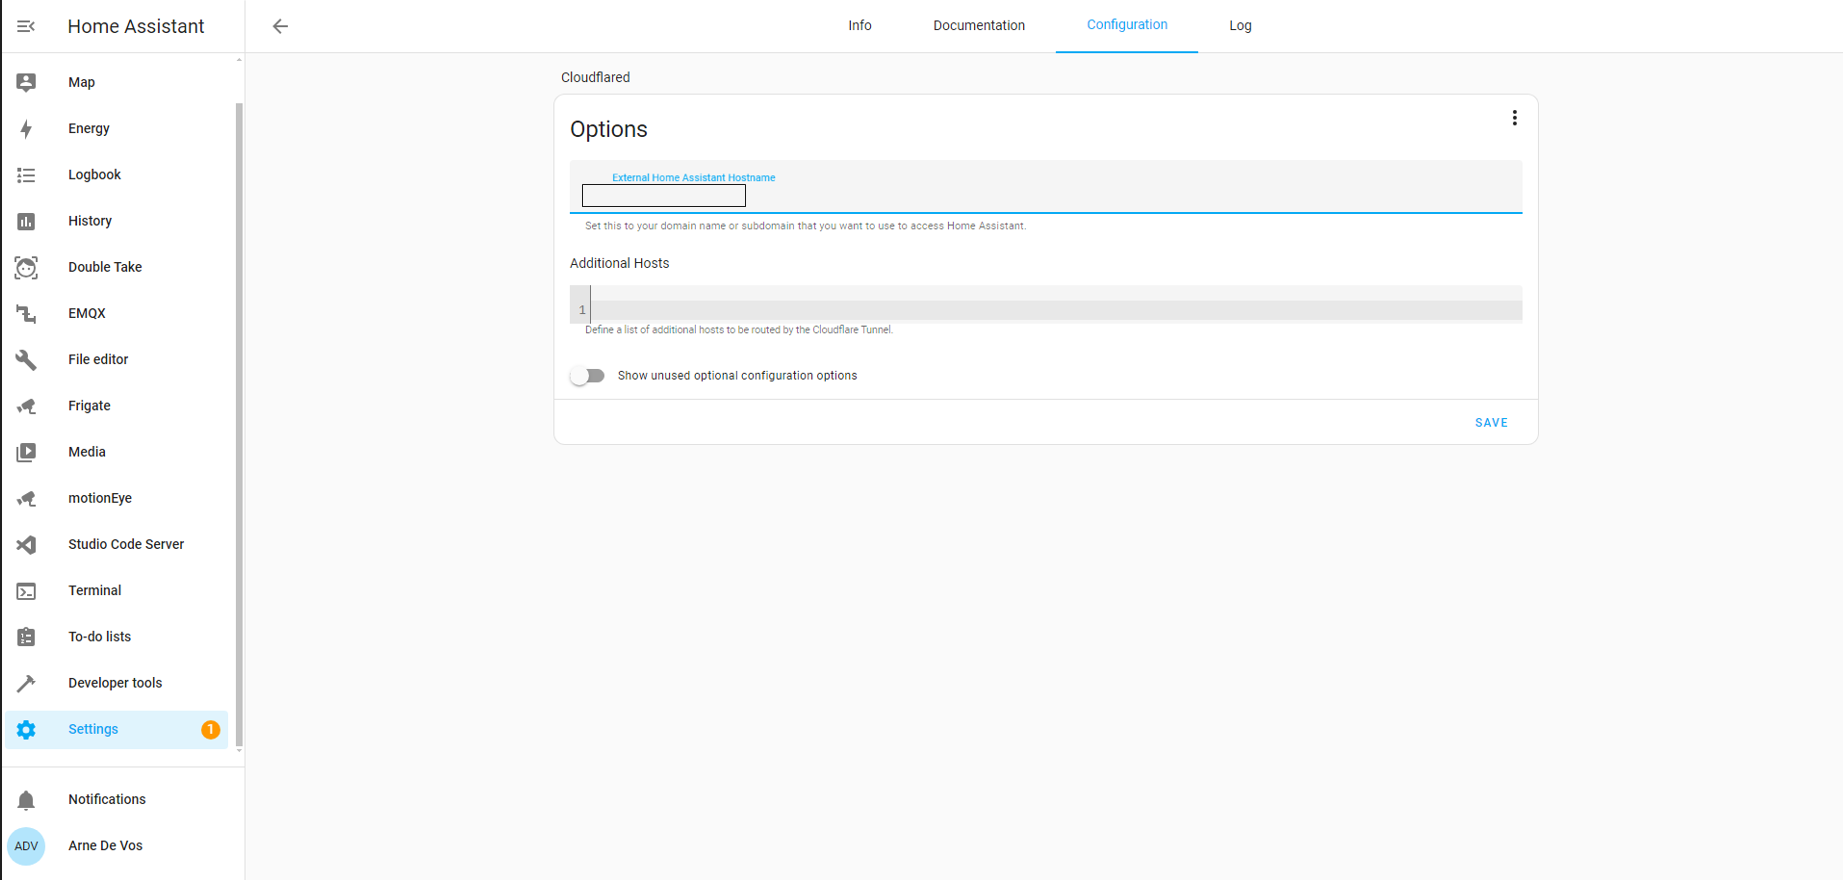Viewport: 1843px width, 880px height.
Task: Click the hostname helper text about domain name
Action: coord(805,226)
